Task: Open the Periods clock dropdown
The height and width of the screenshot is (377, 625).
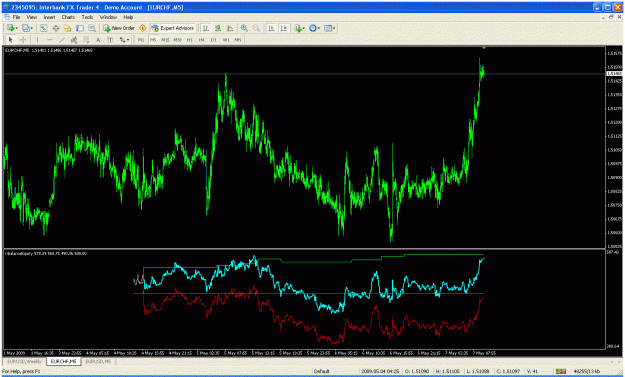Action: point(314,28)
